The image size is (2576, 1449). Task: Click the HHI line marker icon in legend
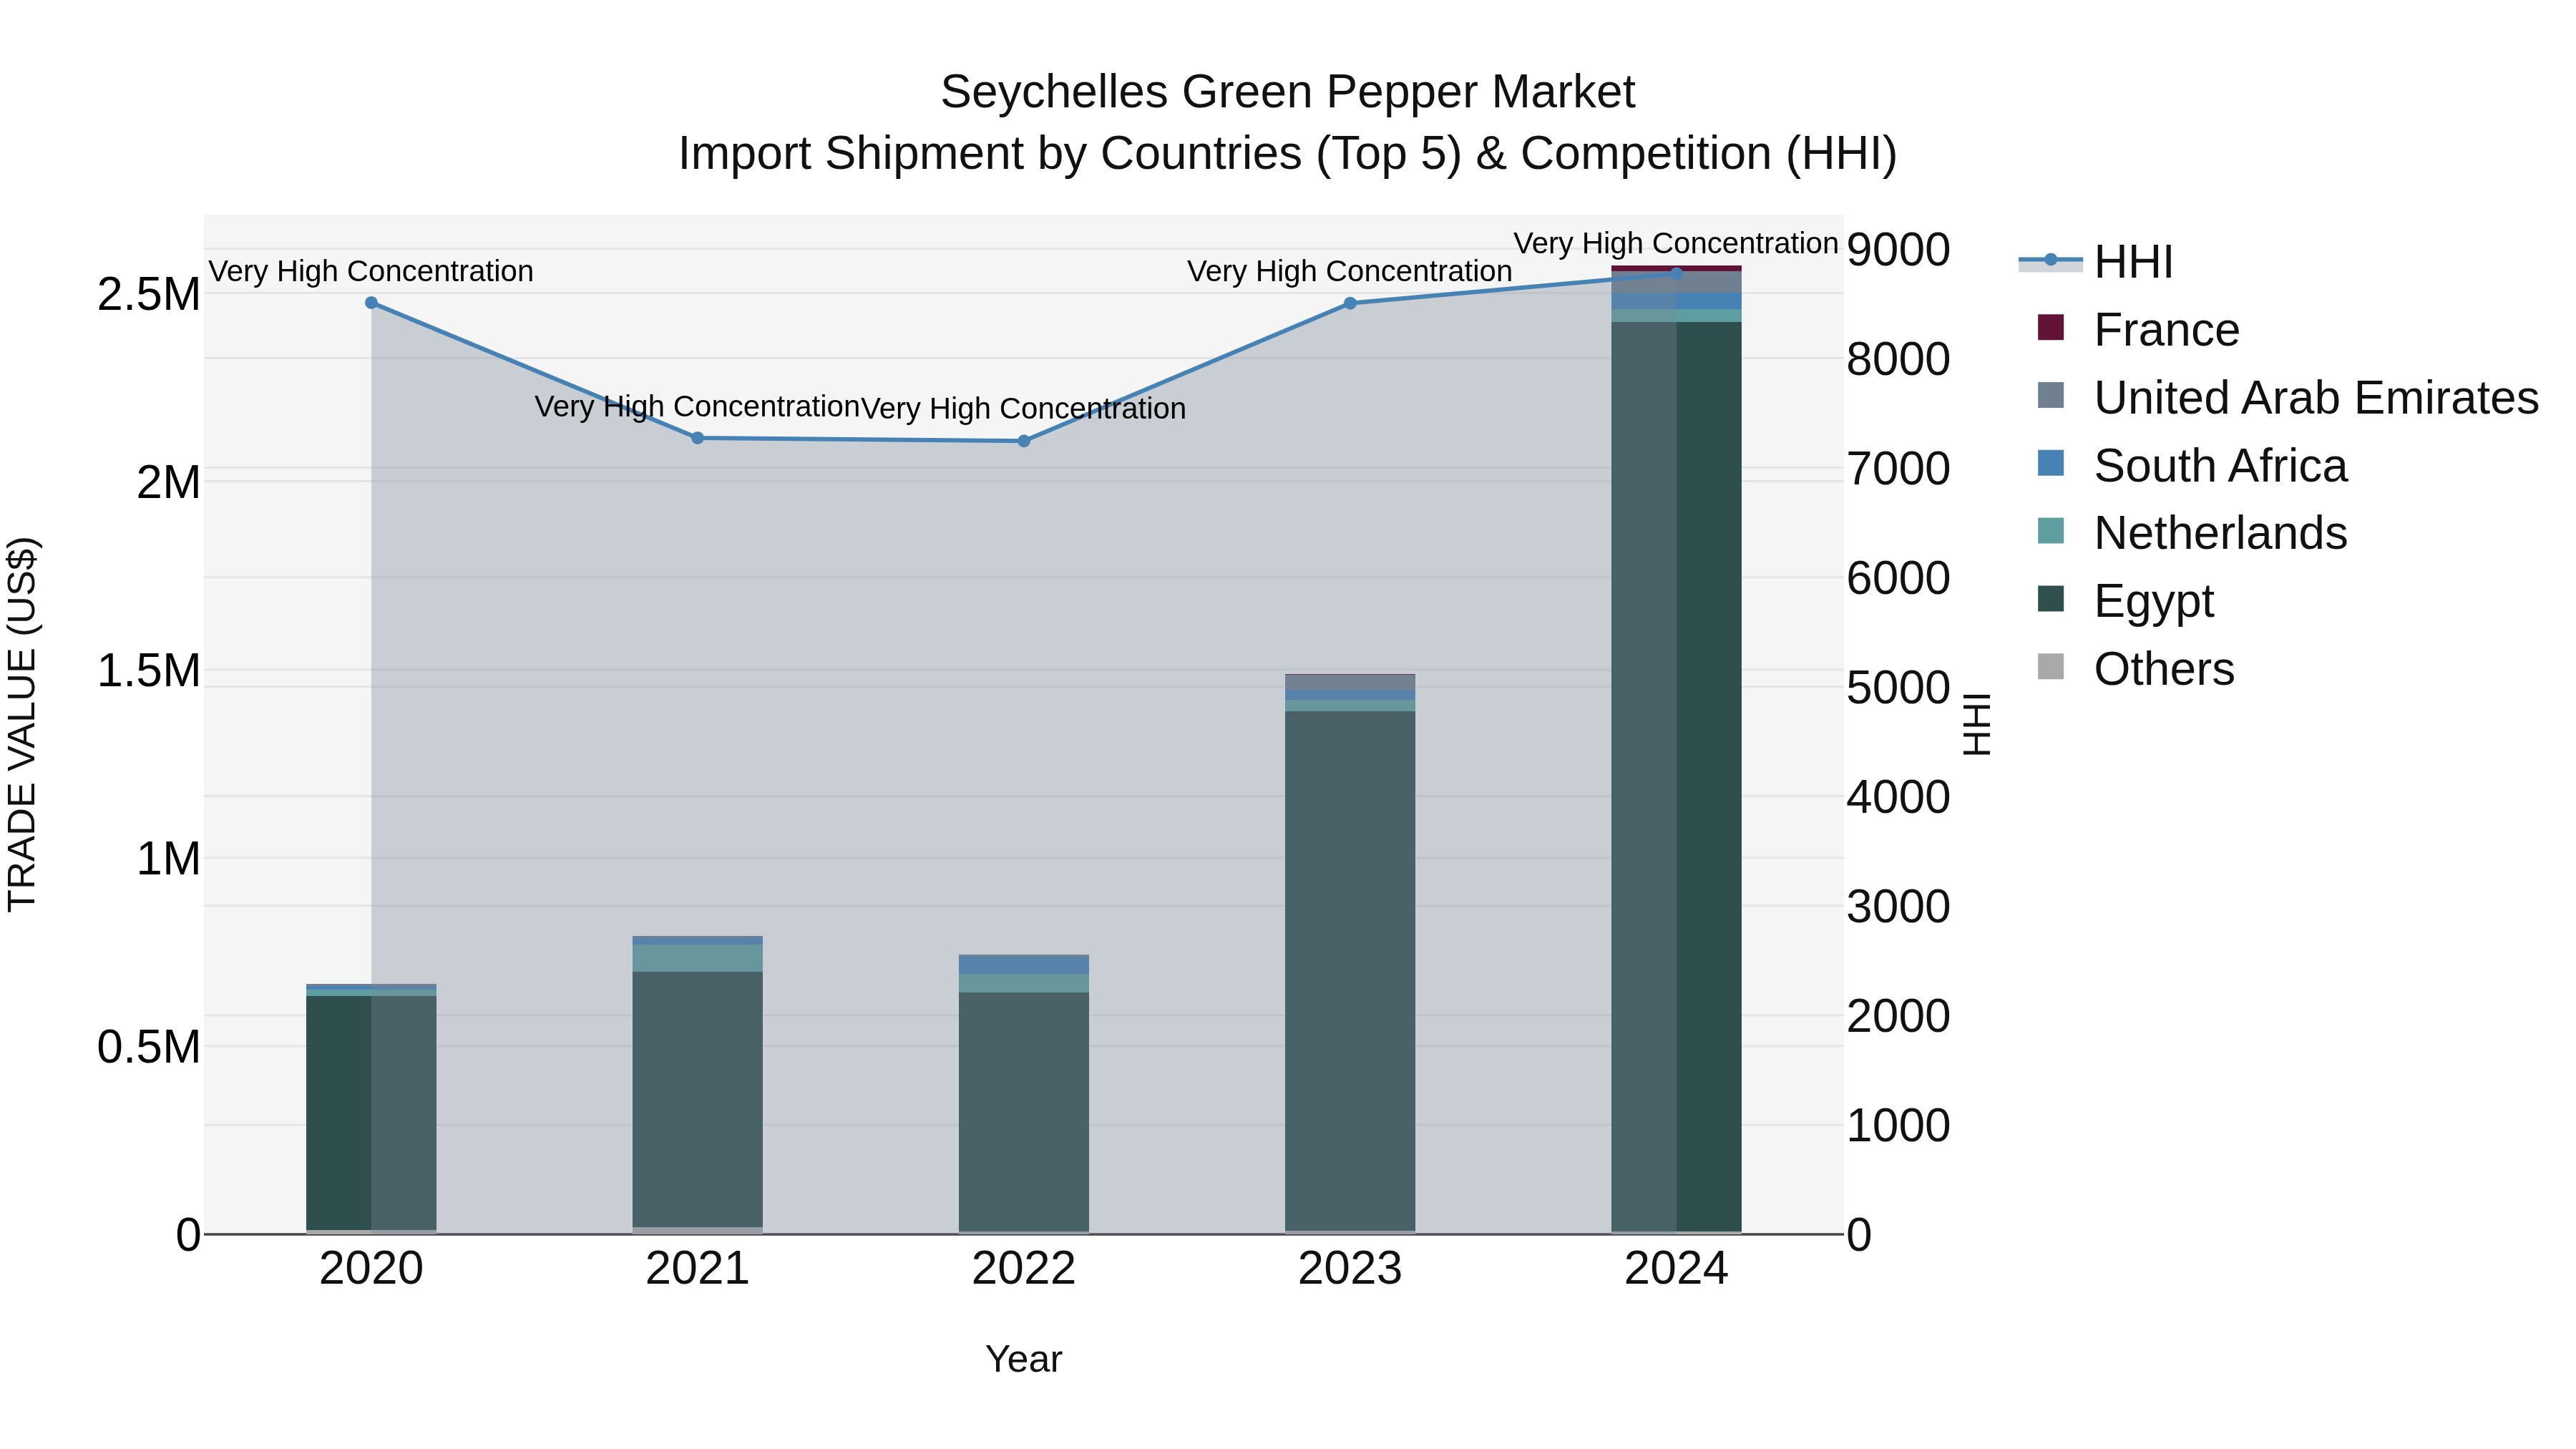(2050, 261)
